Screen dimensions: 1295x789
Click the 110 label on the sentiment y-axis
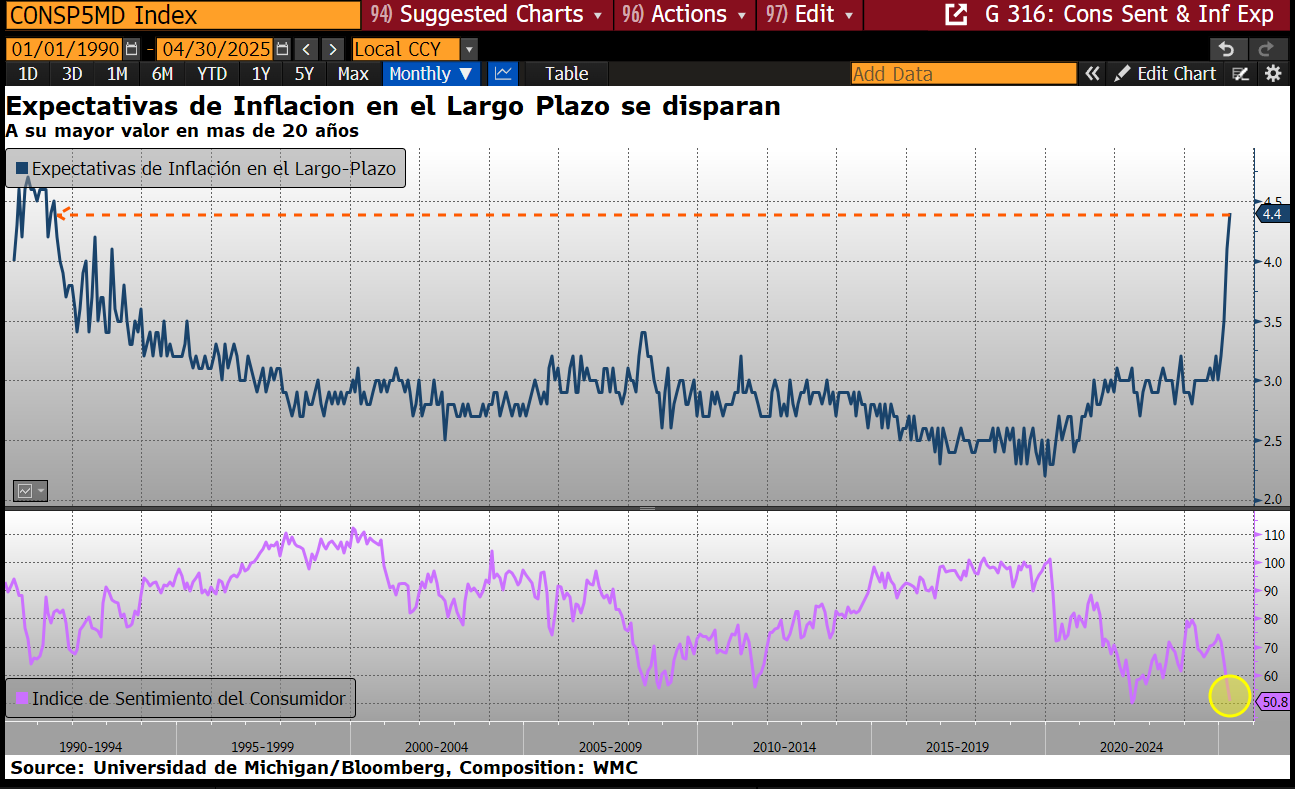(x=1274, y=535)
